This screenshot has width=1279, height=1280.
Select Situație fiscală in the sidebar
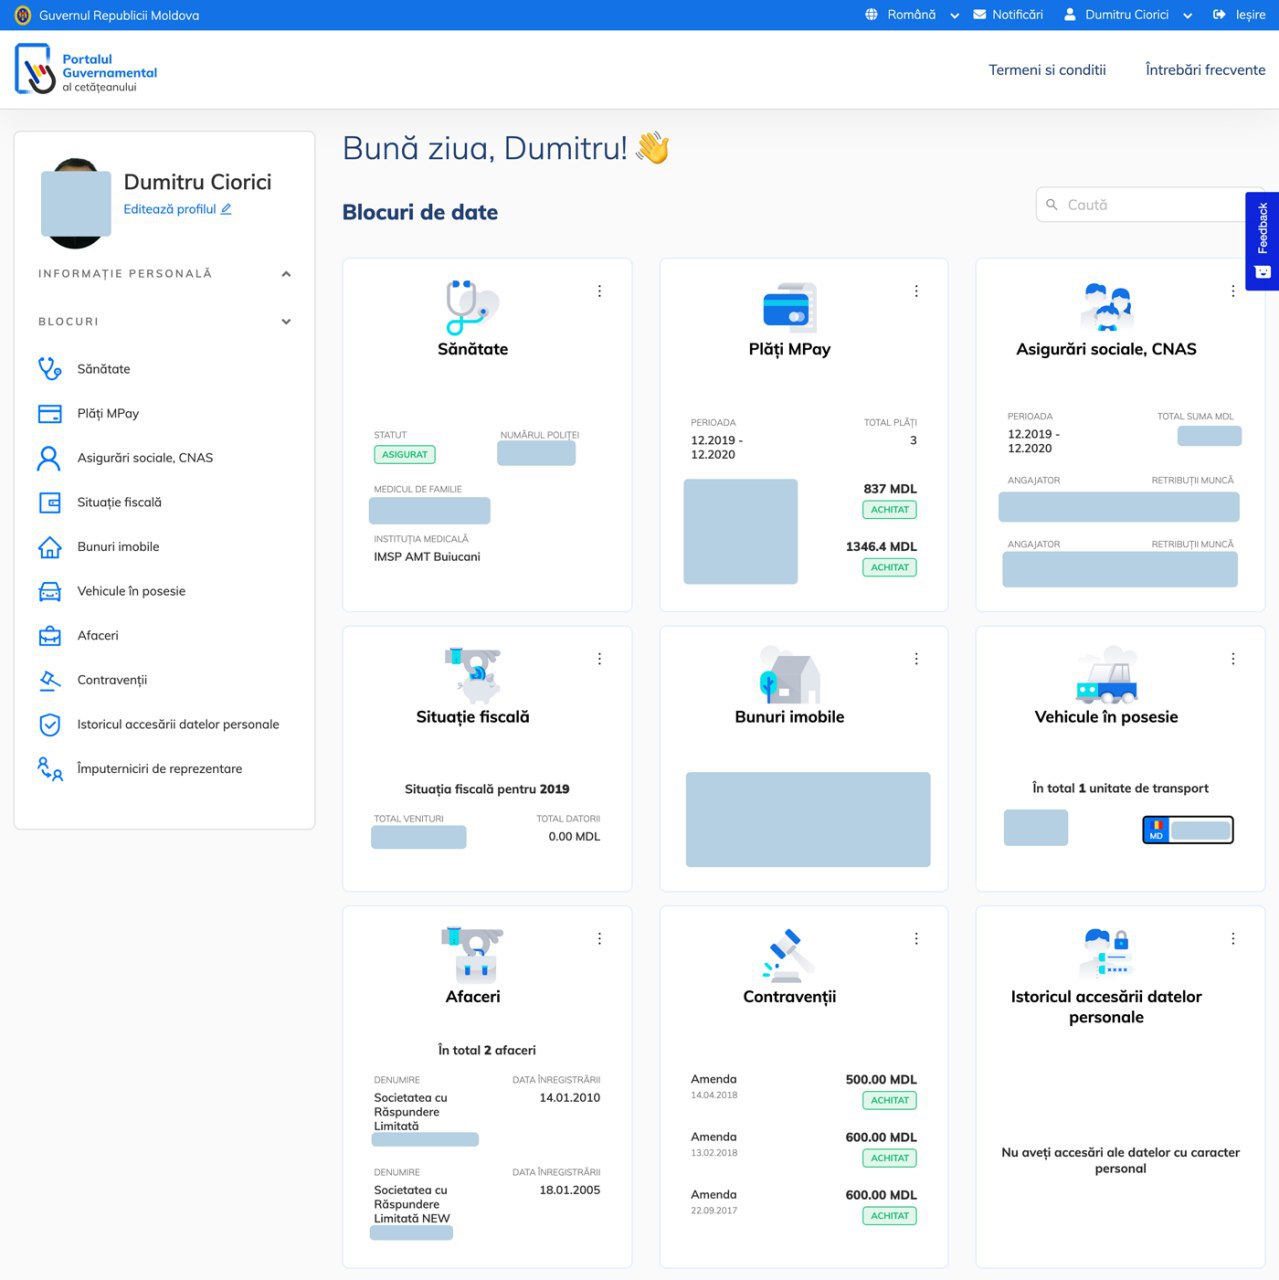pyautogui.click(x=119, y=502)
